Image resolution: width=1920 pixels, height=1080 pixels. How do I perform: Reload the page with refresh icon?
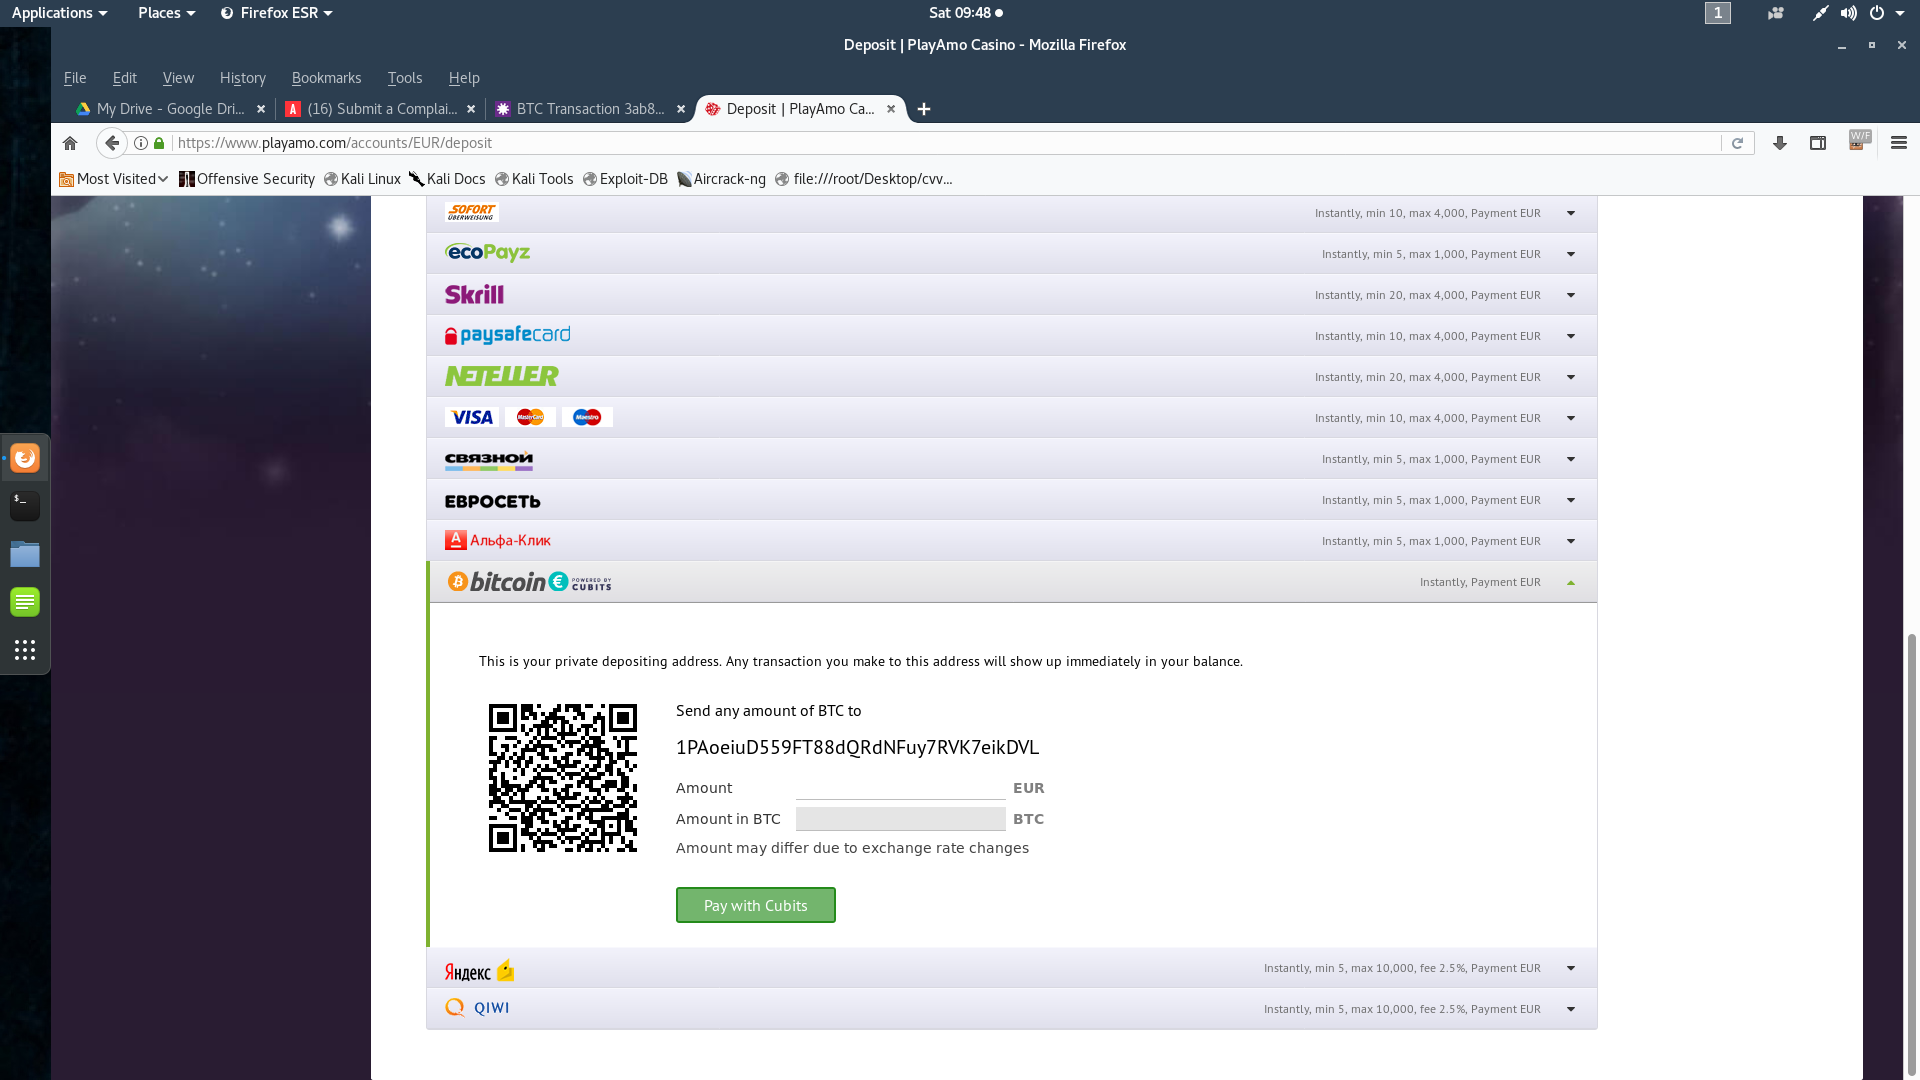pyautogui.click(x=1737, y=143)
